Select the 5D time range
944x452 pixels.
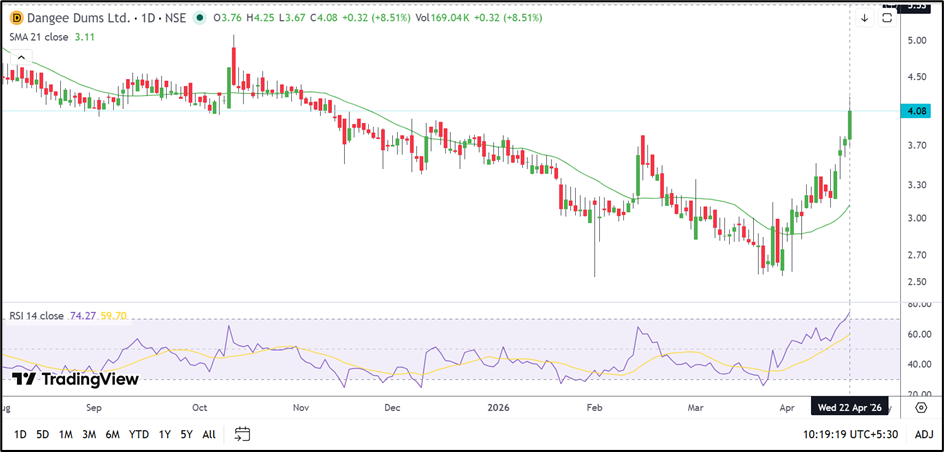coord(43,434)
